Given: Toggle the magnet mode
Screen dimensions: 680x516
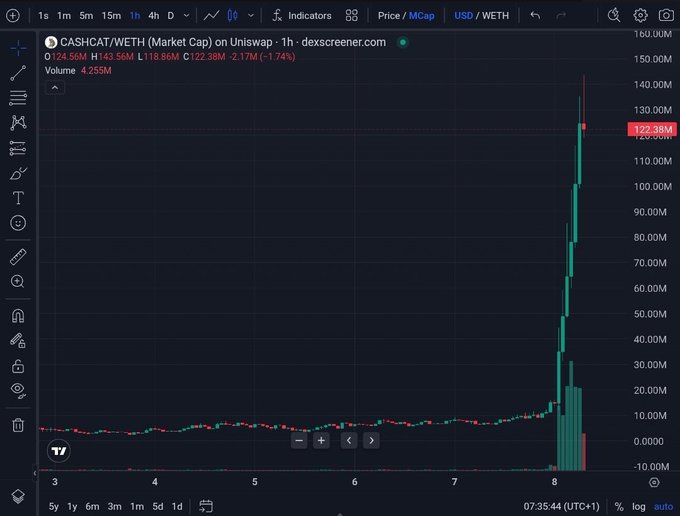Looking at the screenshot, I should pyautogui.click(x=18, y=316).
